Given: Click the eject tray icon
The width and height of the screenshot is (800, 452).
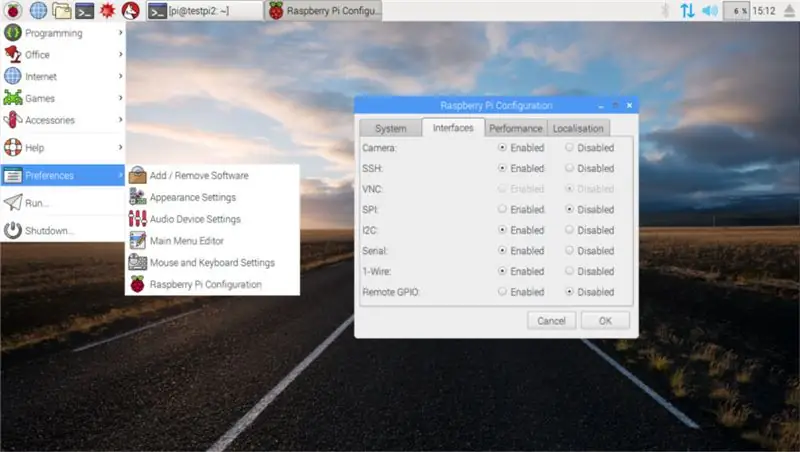Looking at the screenshot, I should [789, 10].
